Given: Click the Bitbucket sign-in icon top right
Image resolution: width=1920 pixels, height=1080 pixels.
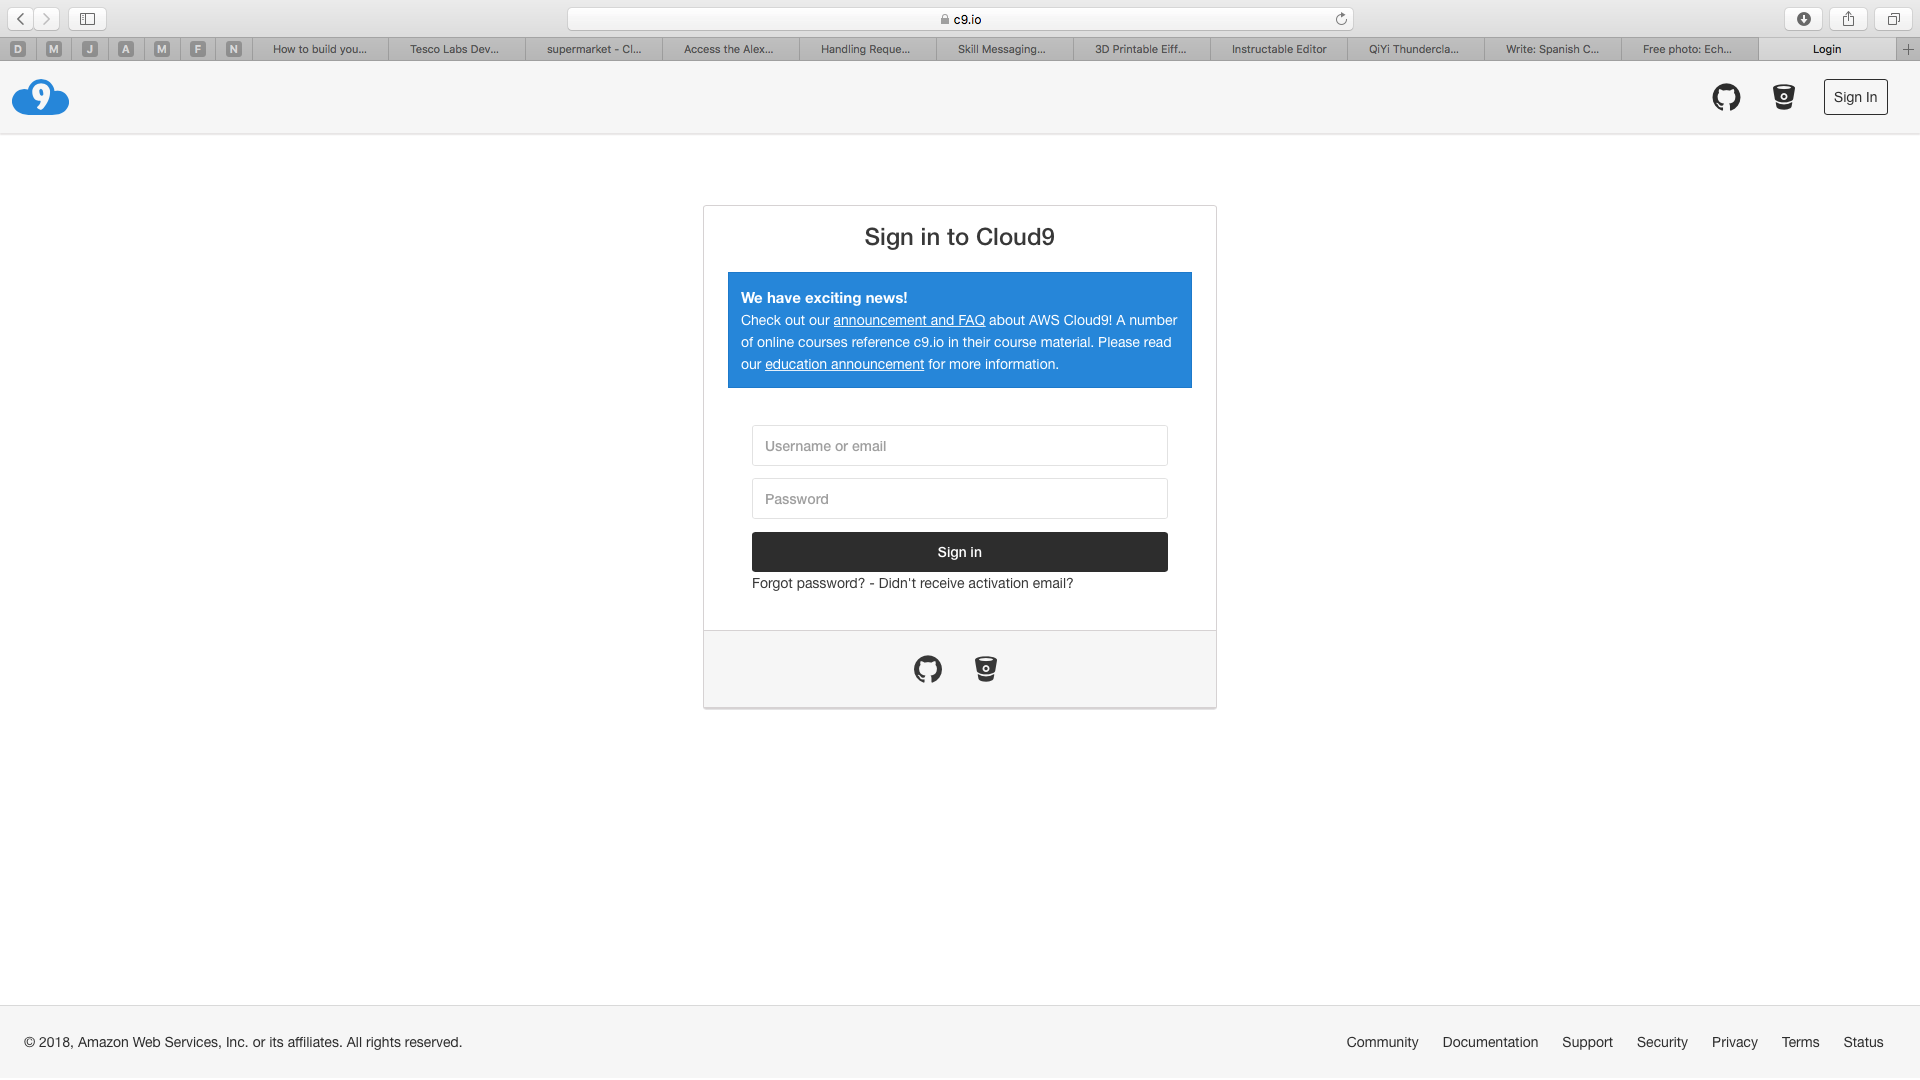Looking at the screenshot, I should click(1784, 96).
